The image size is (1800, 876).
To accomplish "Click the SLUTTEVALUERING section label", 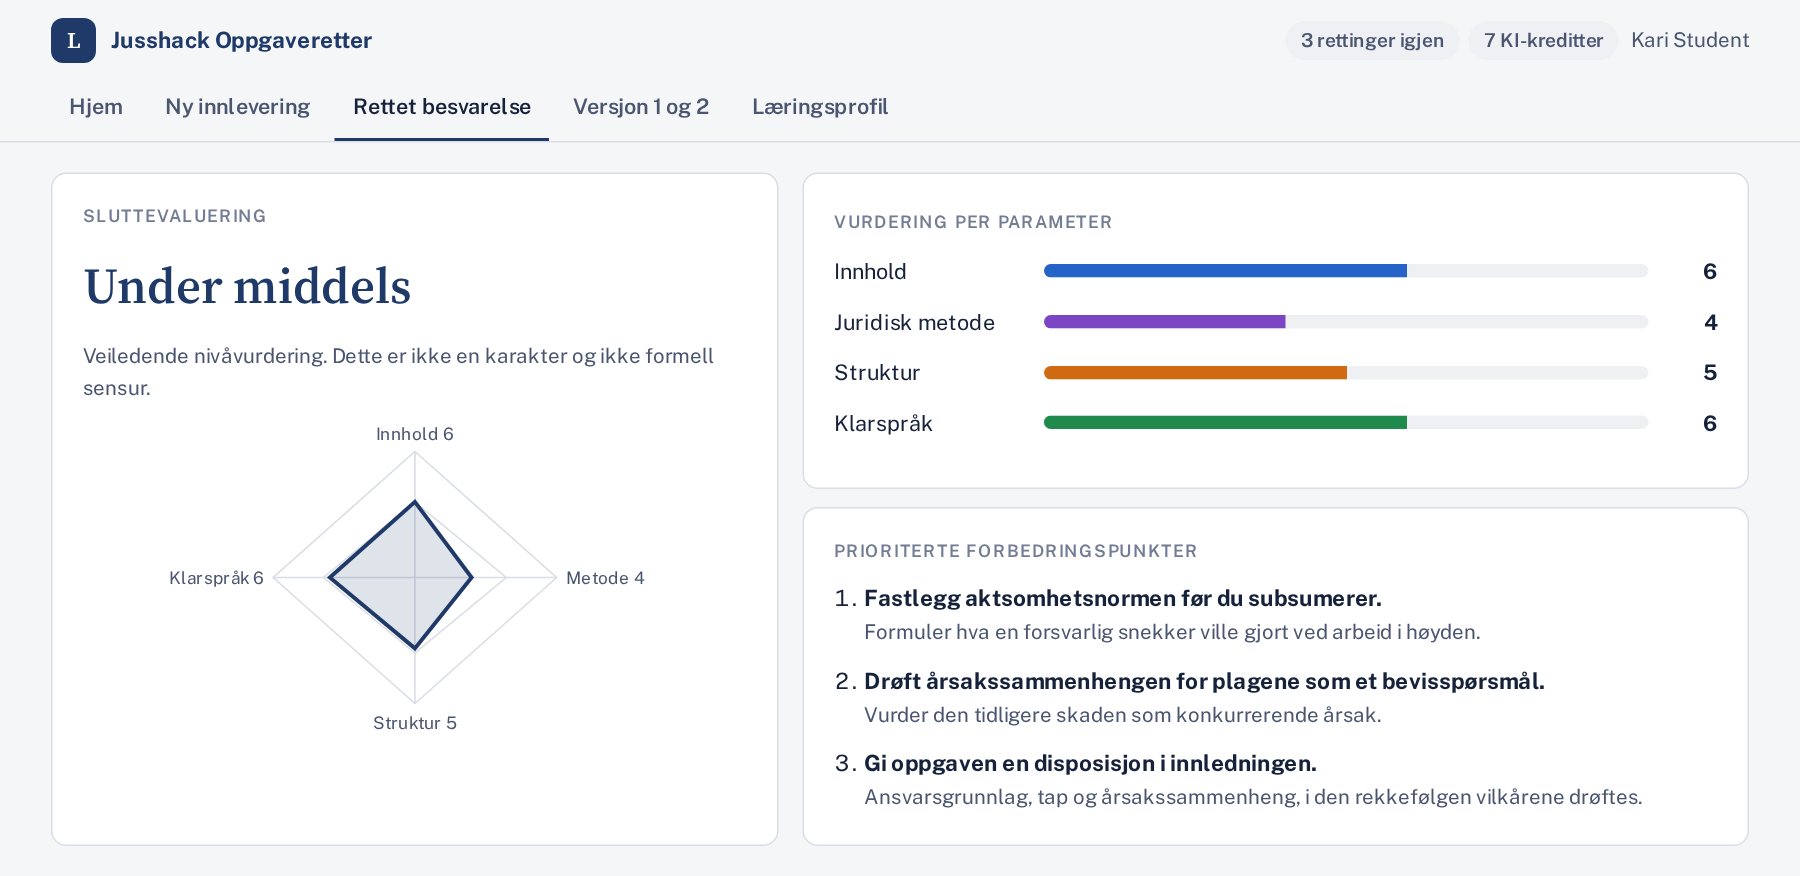I will 175,216.
